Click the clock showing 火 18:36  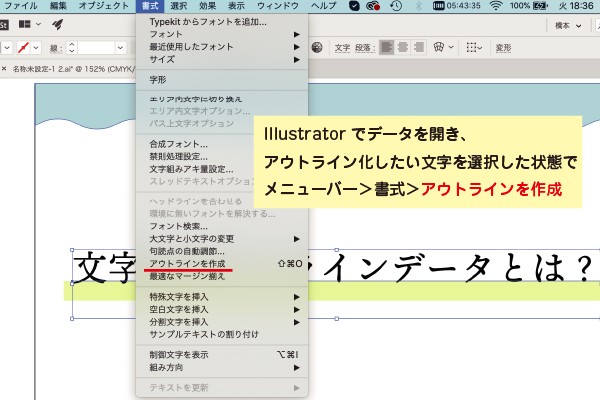pos(576,6)
